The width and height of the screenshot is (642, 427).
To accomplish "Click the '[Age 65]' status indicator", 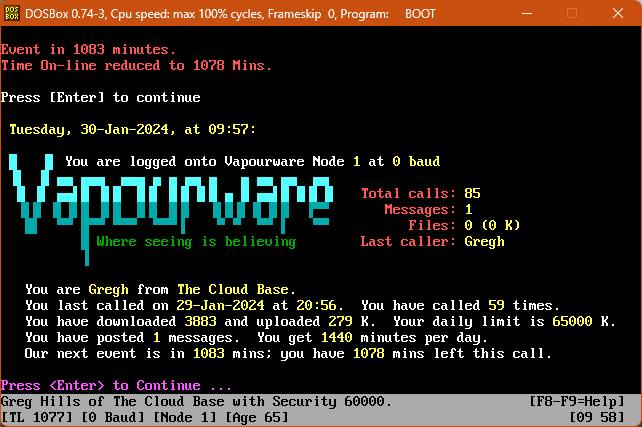I will pos(256,418).
